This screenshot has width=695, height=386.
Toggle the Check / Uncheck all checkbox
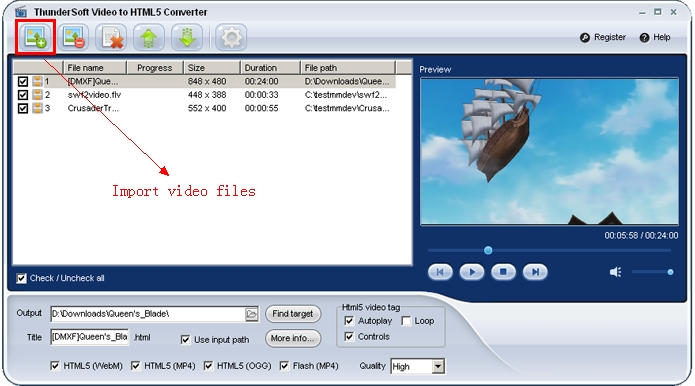click(x=21, y=278)
